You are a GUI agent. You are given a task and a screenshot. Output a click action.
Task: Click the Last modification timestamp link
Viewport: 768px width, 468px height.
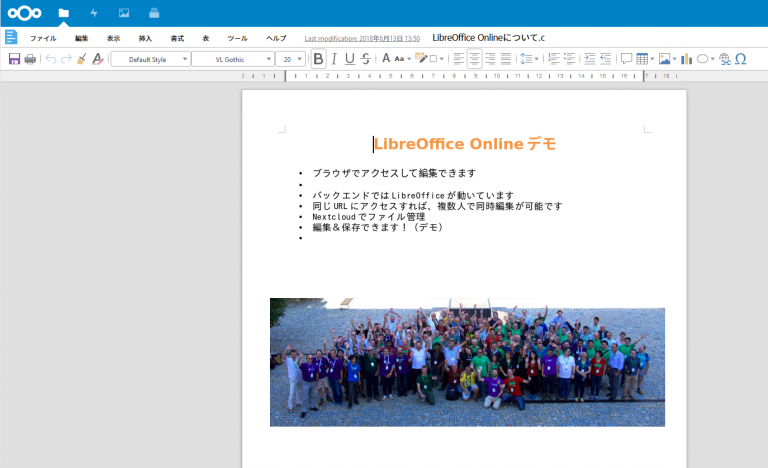362,38
